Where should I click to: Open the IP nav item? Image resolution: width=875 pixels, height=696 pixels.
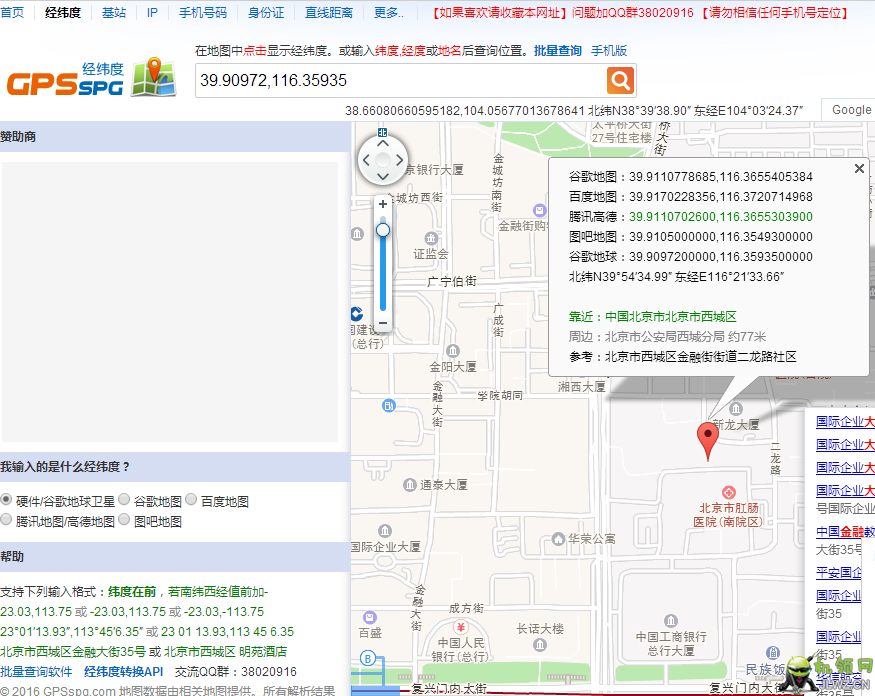pos(152,12)
